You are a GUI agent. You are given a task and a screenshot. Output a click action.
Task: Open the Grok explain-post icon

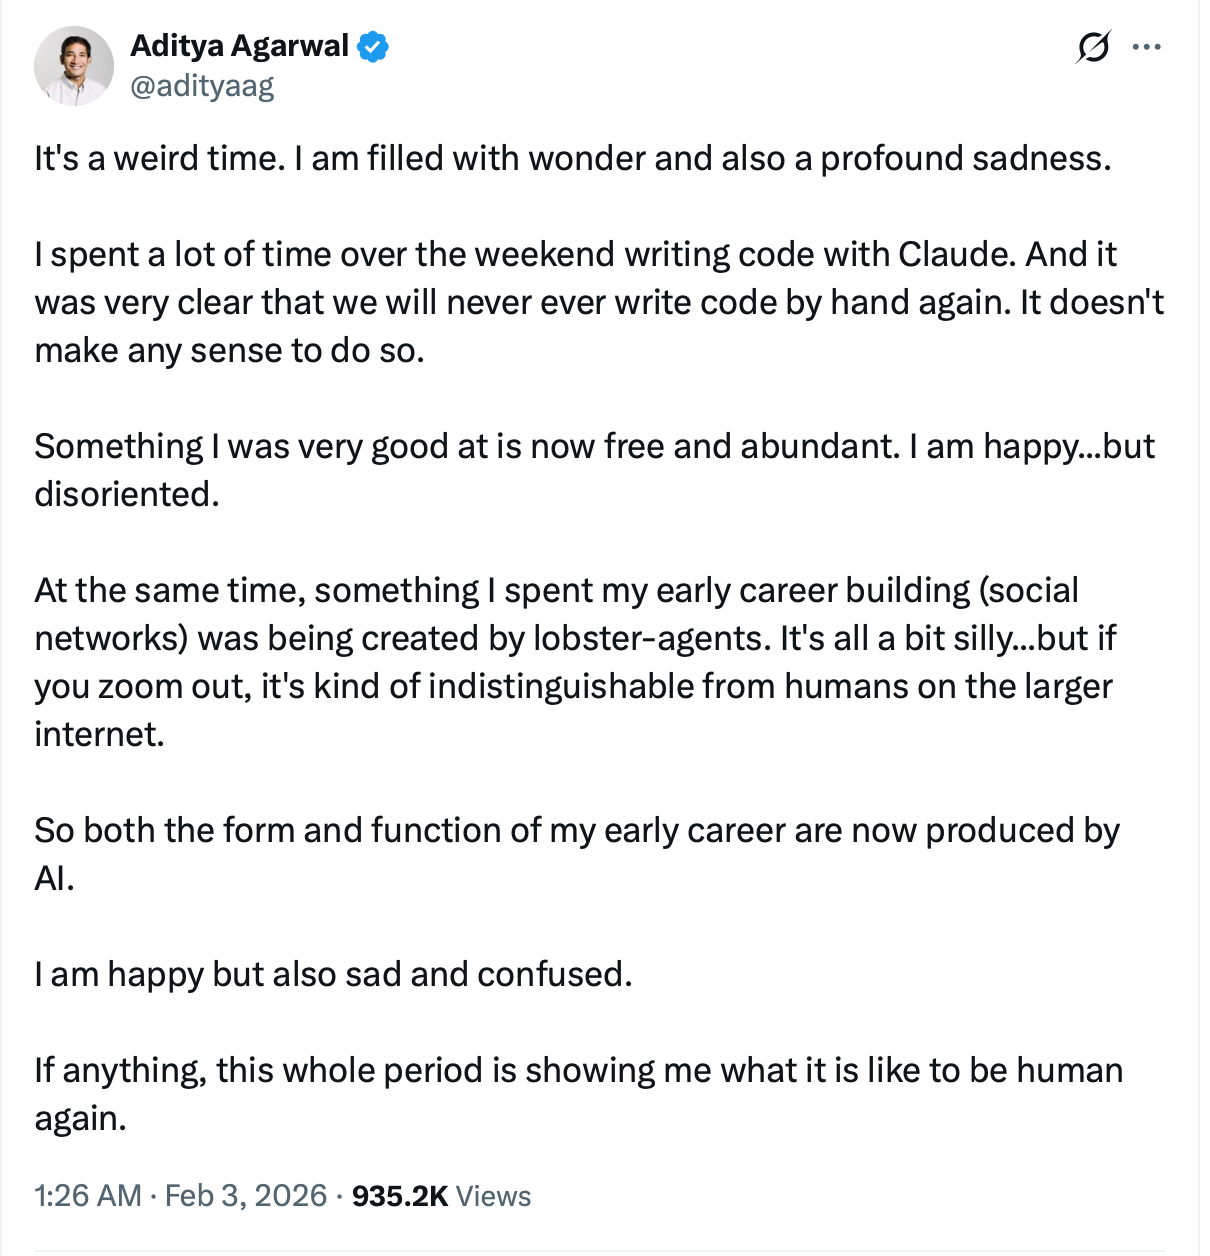point(1093,47)
